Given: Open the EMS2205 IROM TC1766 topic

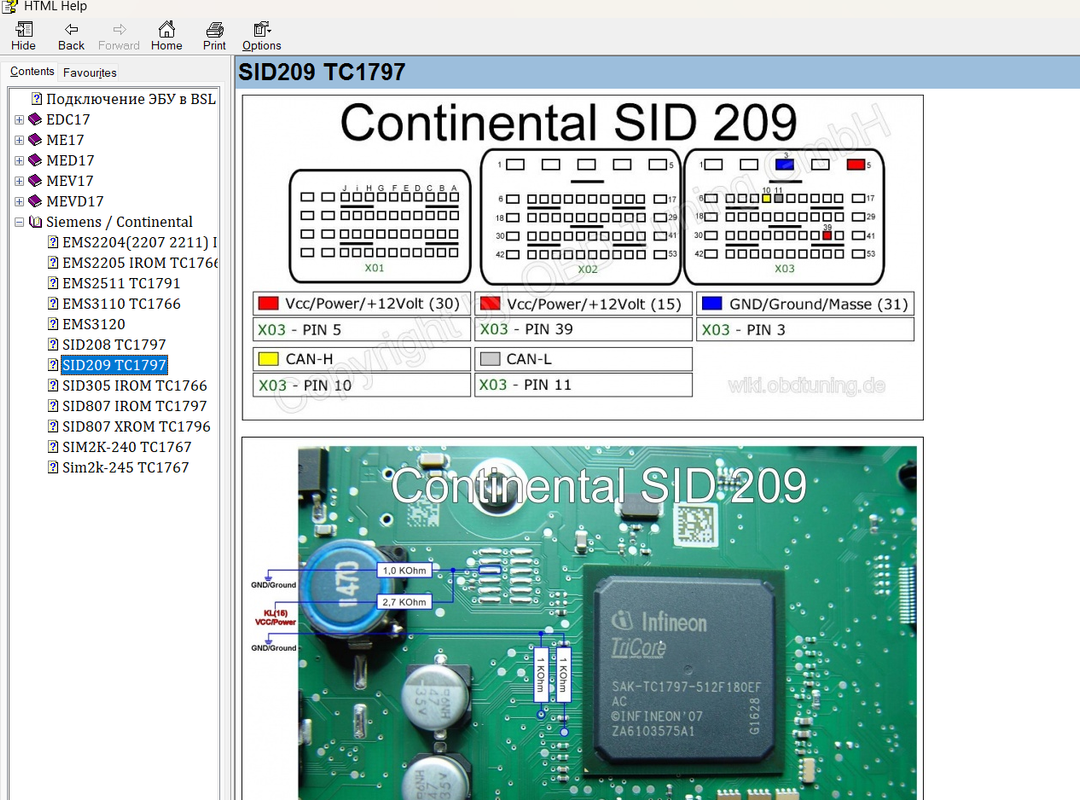Looking at the screenshot, I should 140,263.
